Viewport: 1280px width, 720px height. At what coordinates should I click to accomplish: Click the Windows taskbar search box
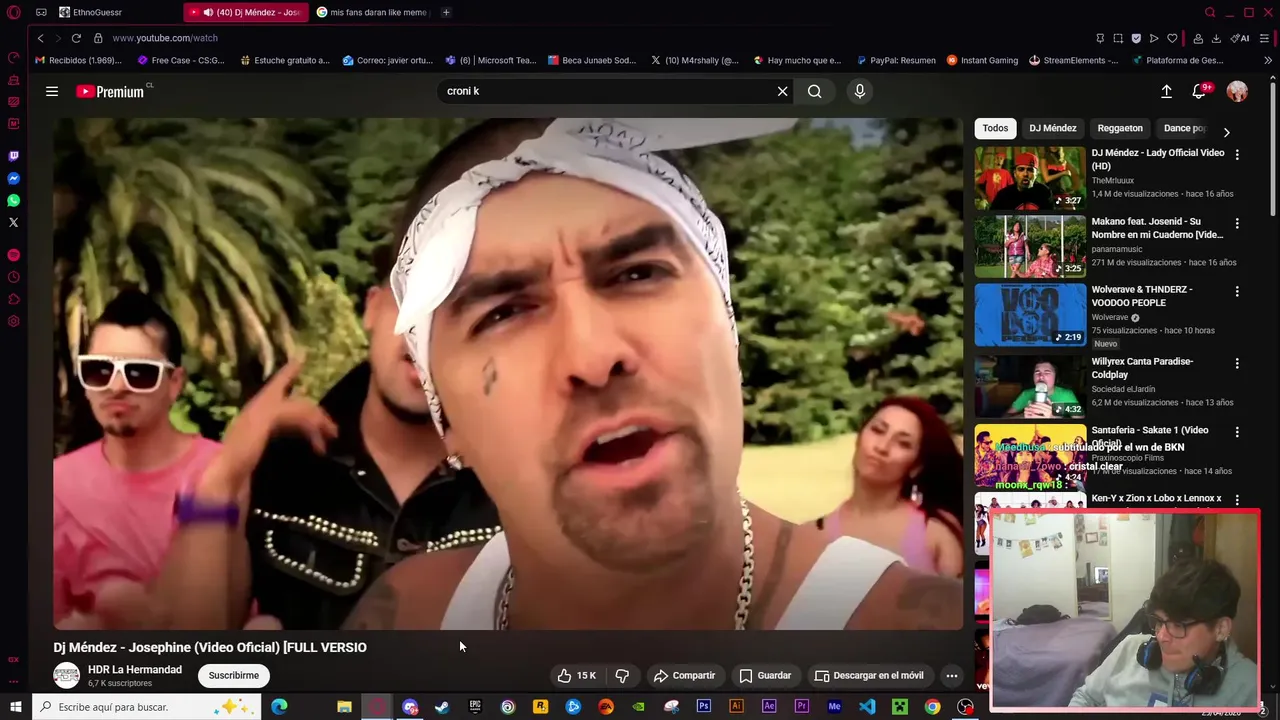[x=147, y=707]
